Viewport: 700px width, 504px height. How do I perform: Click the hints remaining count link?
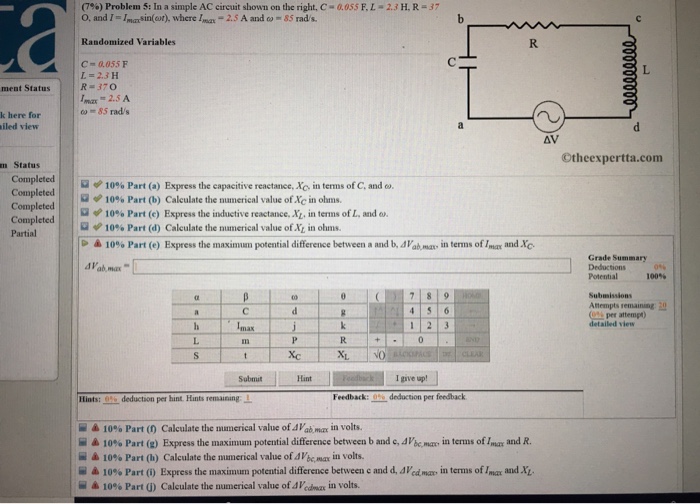point(248,398)
